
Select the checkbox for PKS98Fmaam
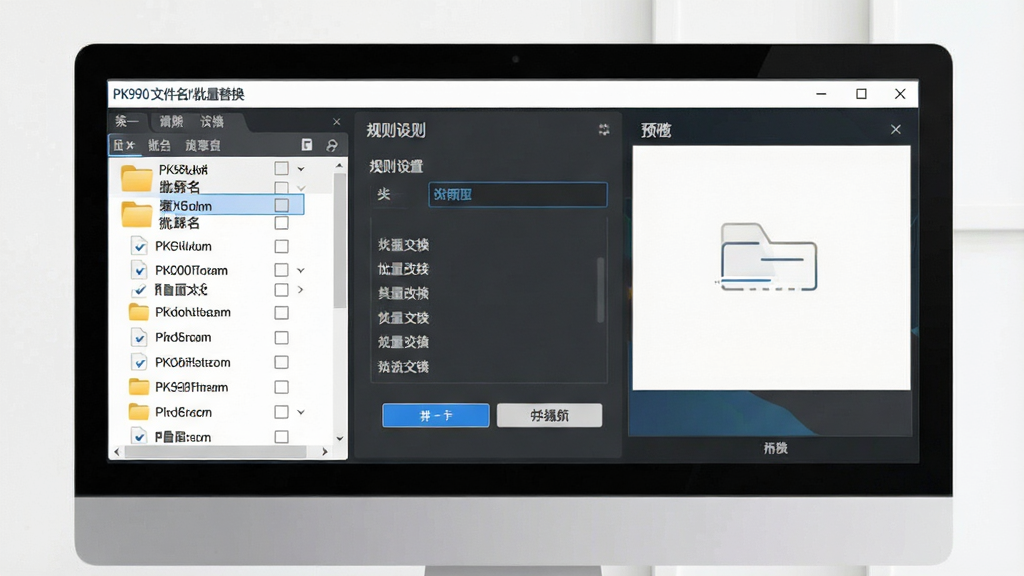pos(281,387)
